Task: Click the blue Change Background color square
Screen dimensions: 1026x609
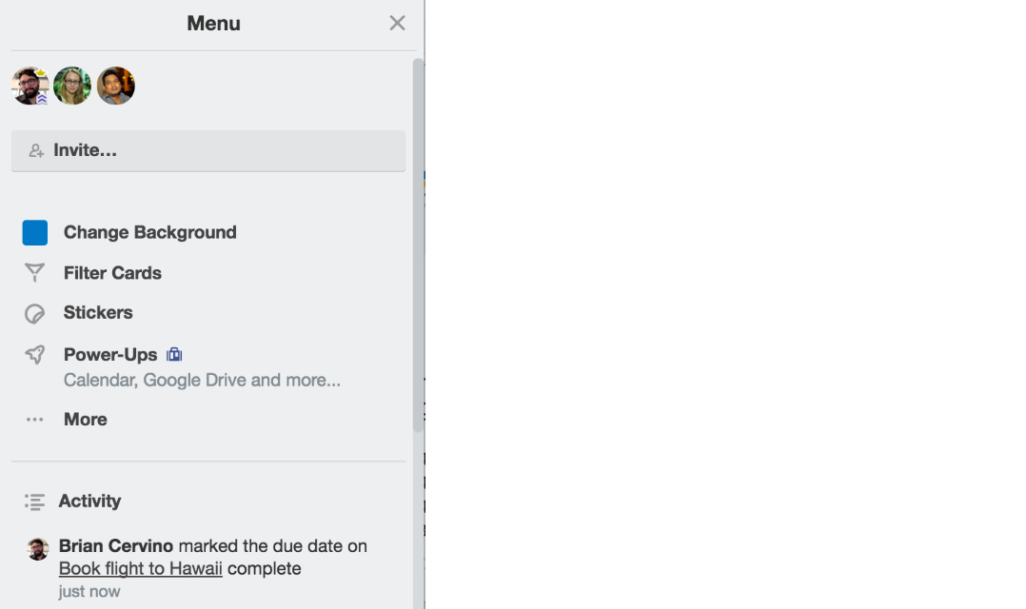Action: [35, 232]
